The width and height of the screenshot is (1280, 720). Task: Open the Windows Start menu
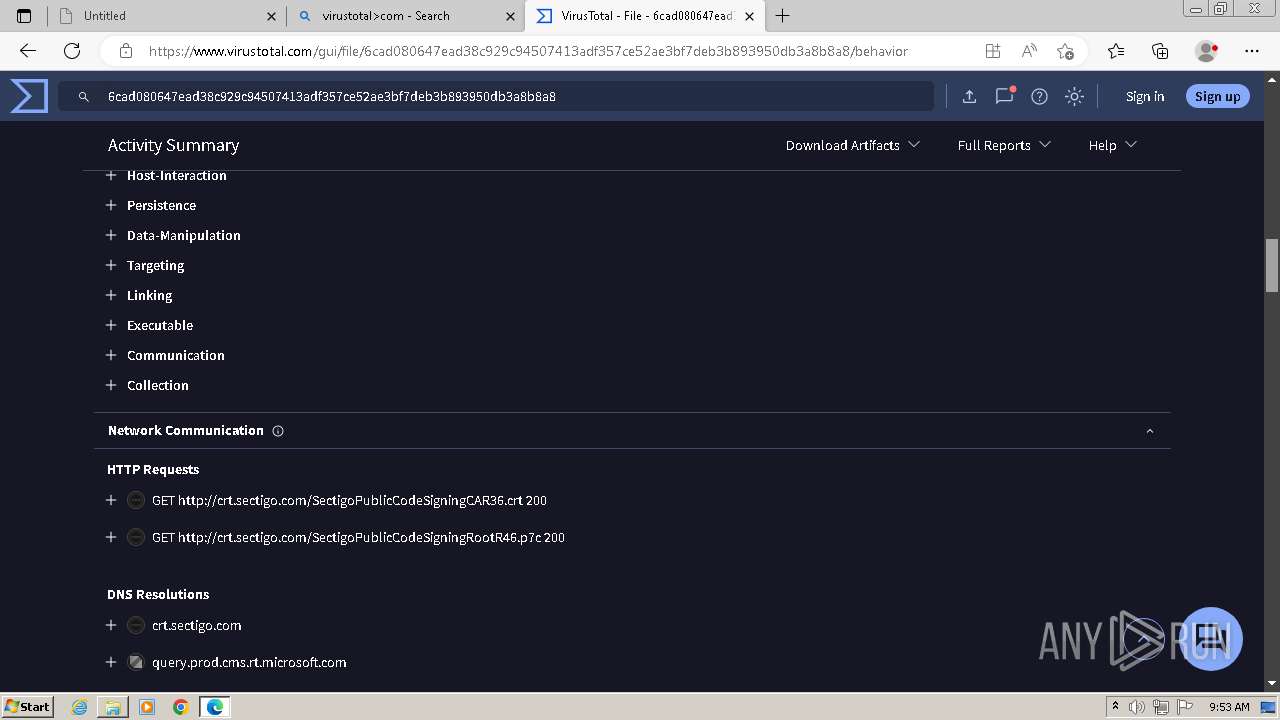pos(28,707)
